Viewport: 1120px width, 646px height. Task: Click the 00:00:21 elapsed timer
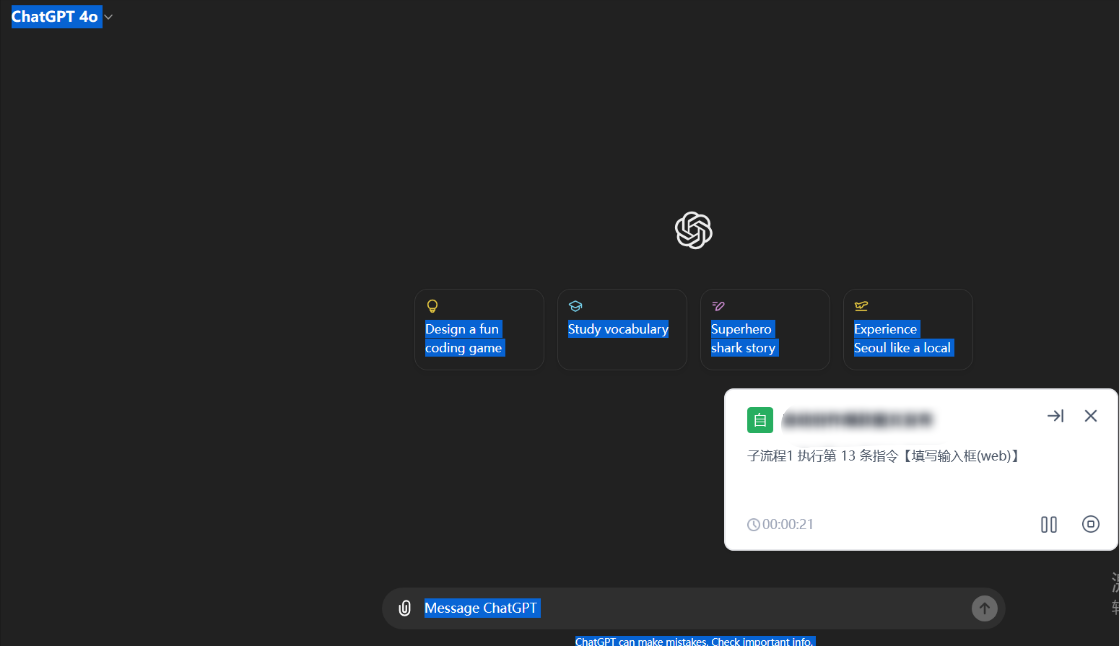(x=780, y=525)
